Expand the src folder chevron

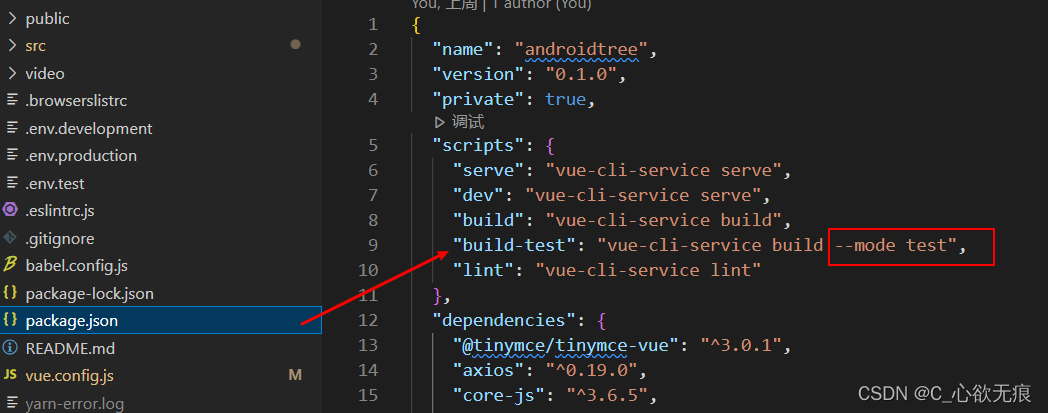click(11, 46)
